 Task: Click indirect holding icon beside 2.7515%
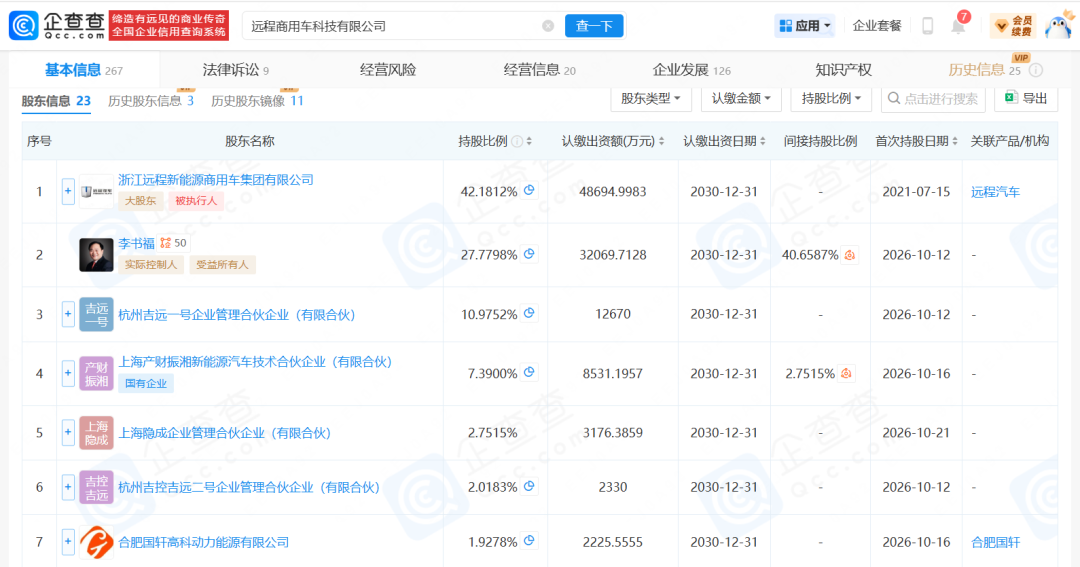coord(847,373)
